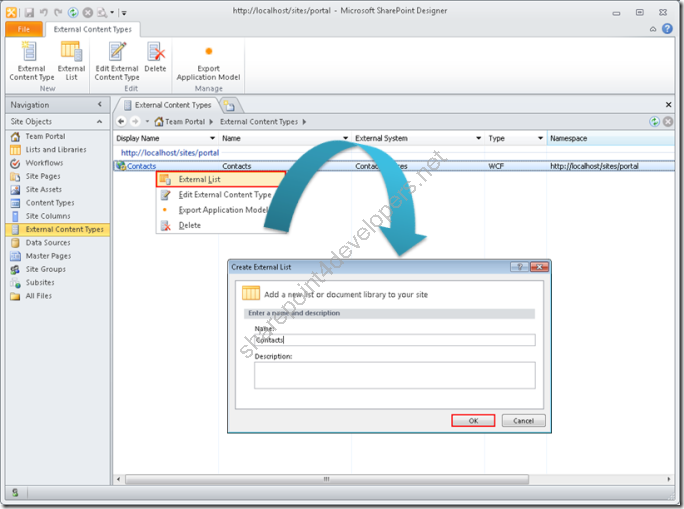This screenshot has height=509, width=684.
Task: Click the horizontal scrollbar thumb
Action: [x=327, y=479]
